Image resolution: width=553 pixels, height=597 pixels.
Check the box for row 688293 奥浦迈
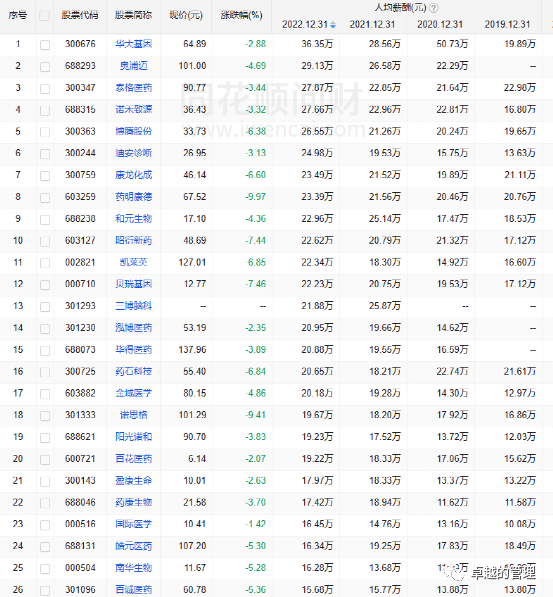click(45, 67)
